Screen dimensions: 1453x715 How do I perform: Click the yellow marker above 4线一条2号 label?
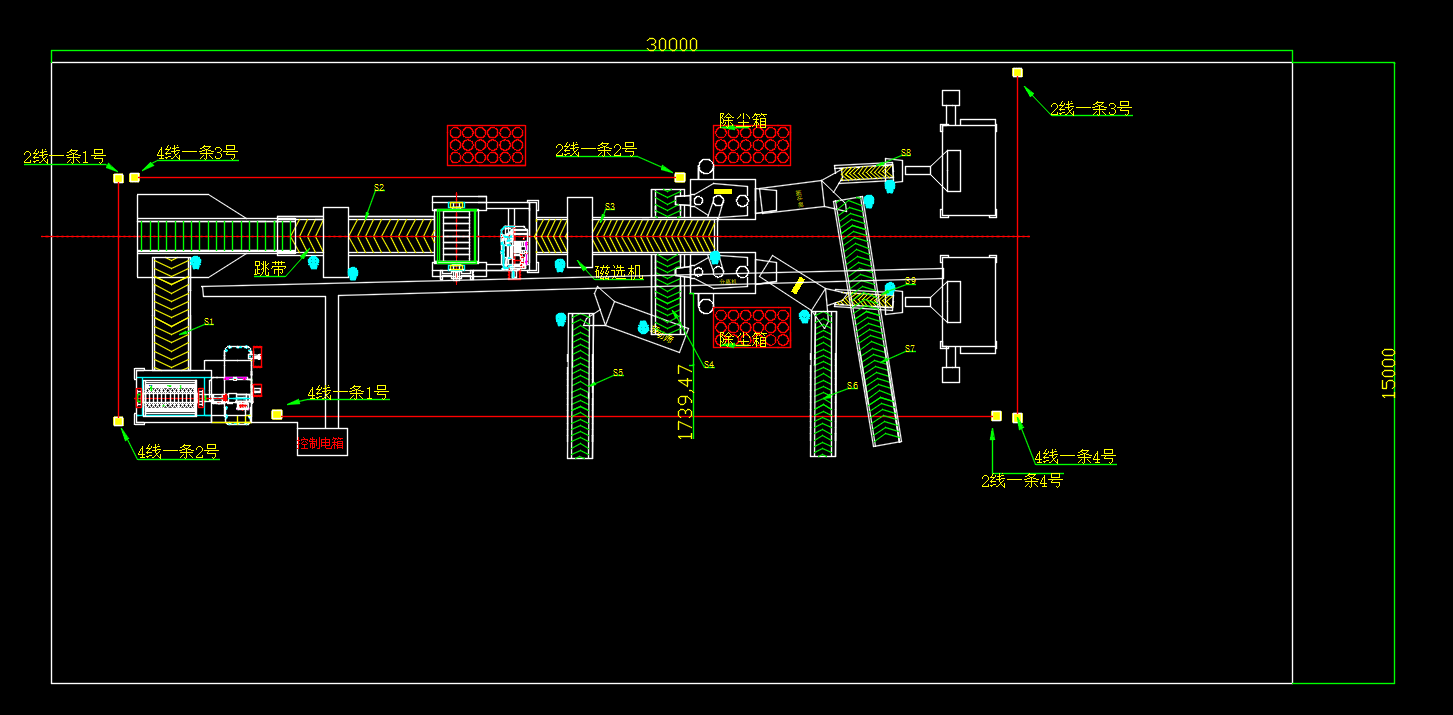(118, 421)
